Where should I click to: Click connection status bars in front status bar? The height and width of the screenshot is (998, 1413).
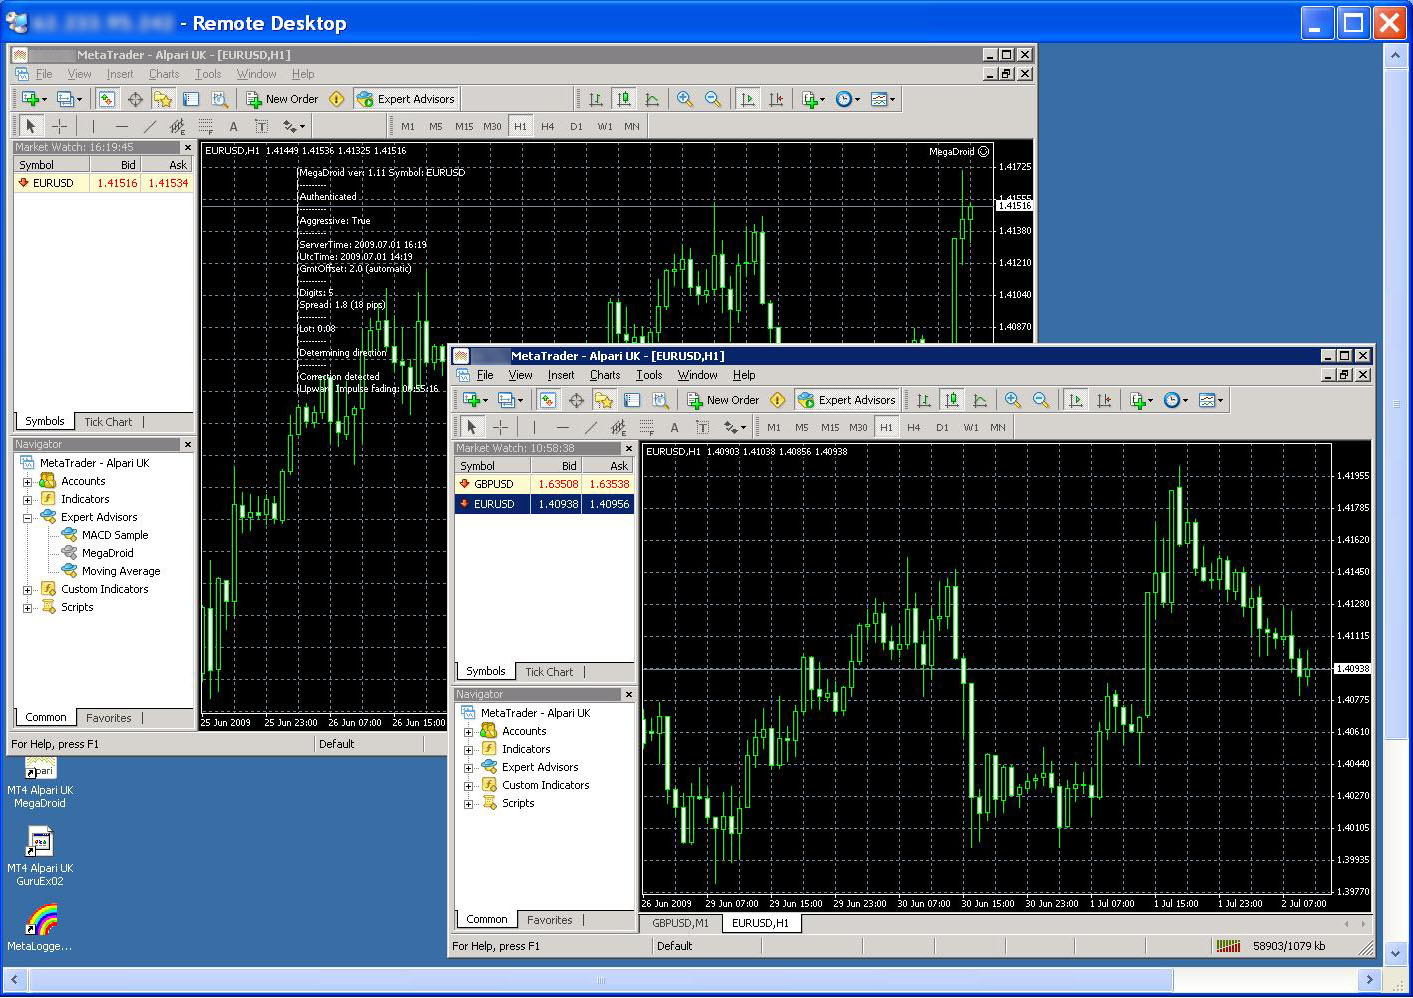tap(1228, 946)
